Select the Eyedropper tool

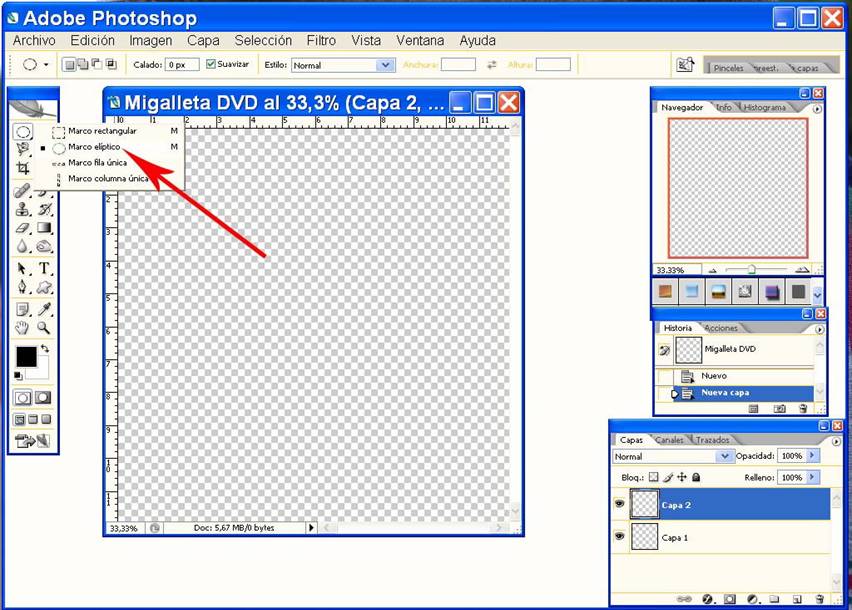(x=45, y=308)
